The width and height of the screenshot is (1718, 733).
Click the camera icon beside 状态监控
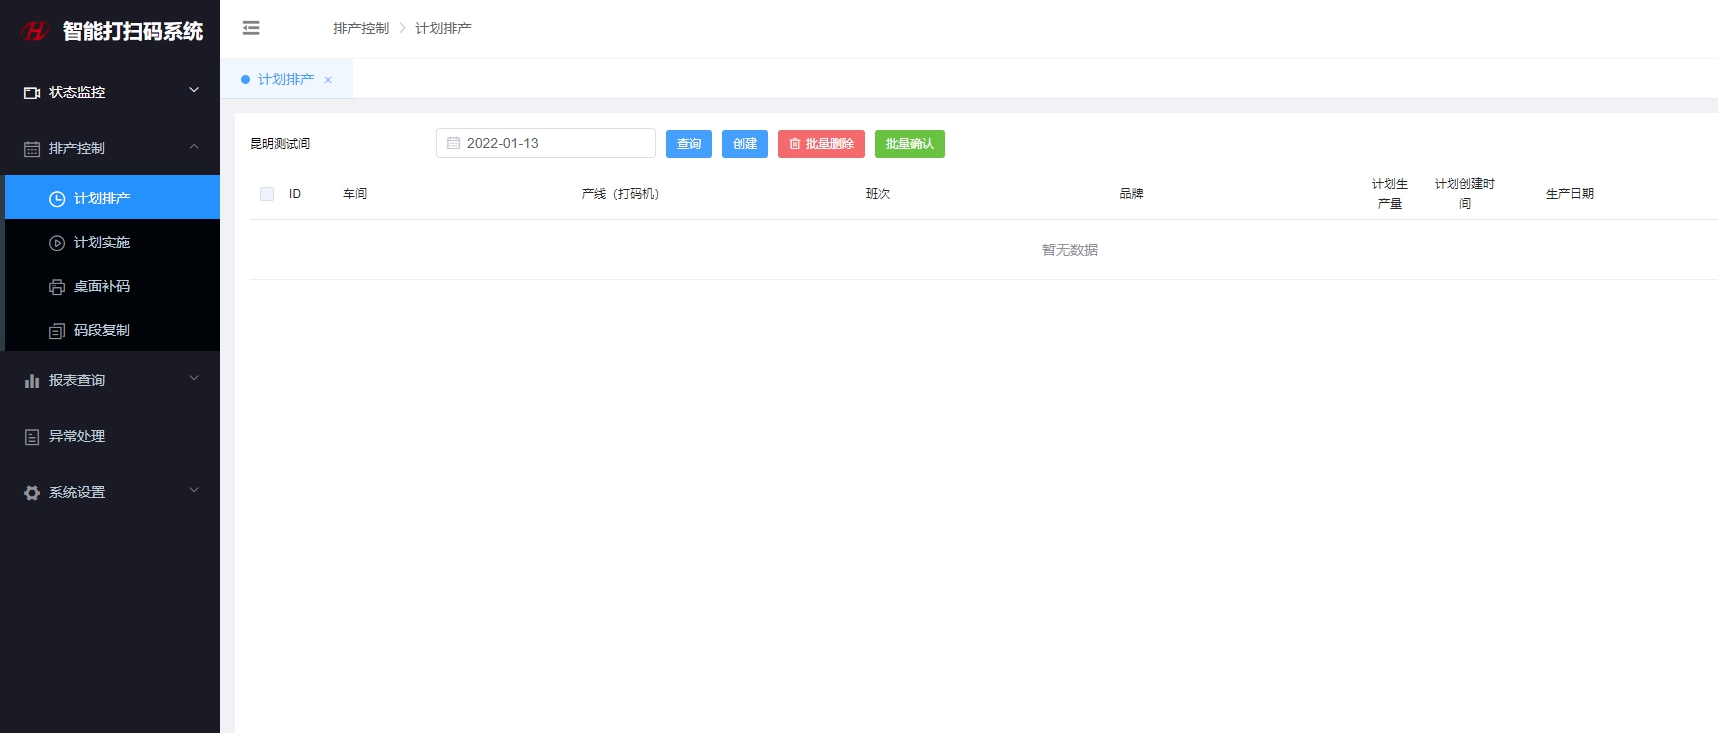(x=32, y=92)
